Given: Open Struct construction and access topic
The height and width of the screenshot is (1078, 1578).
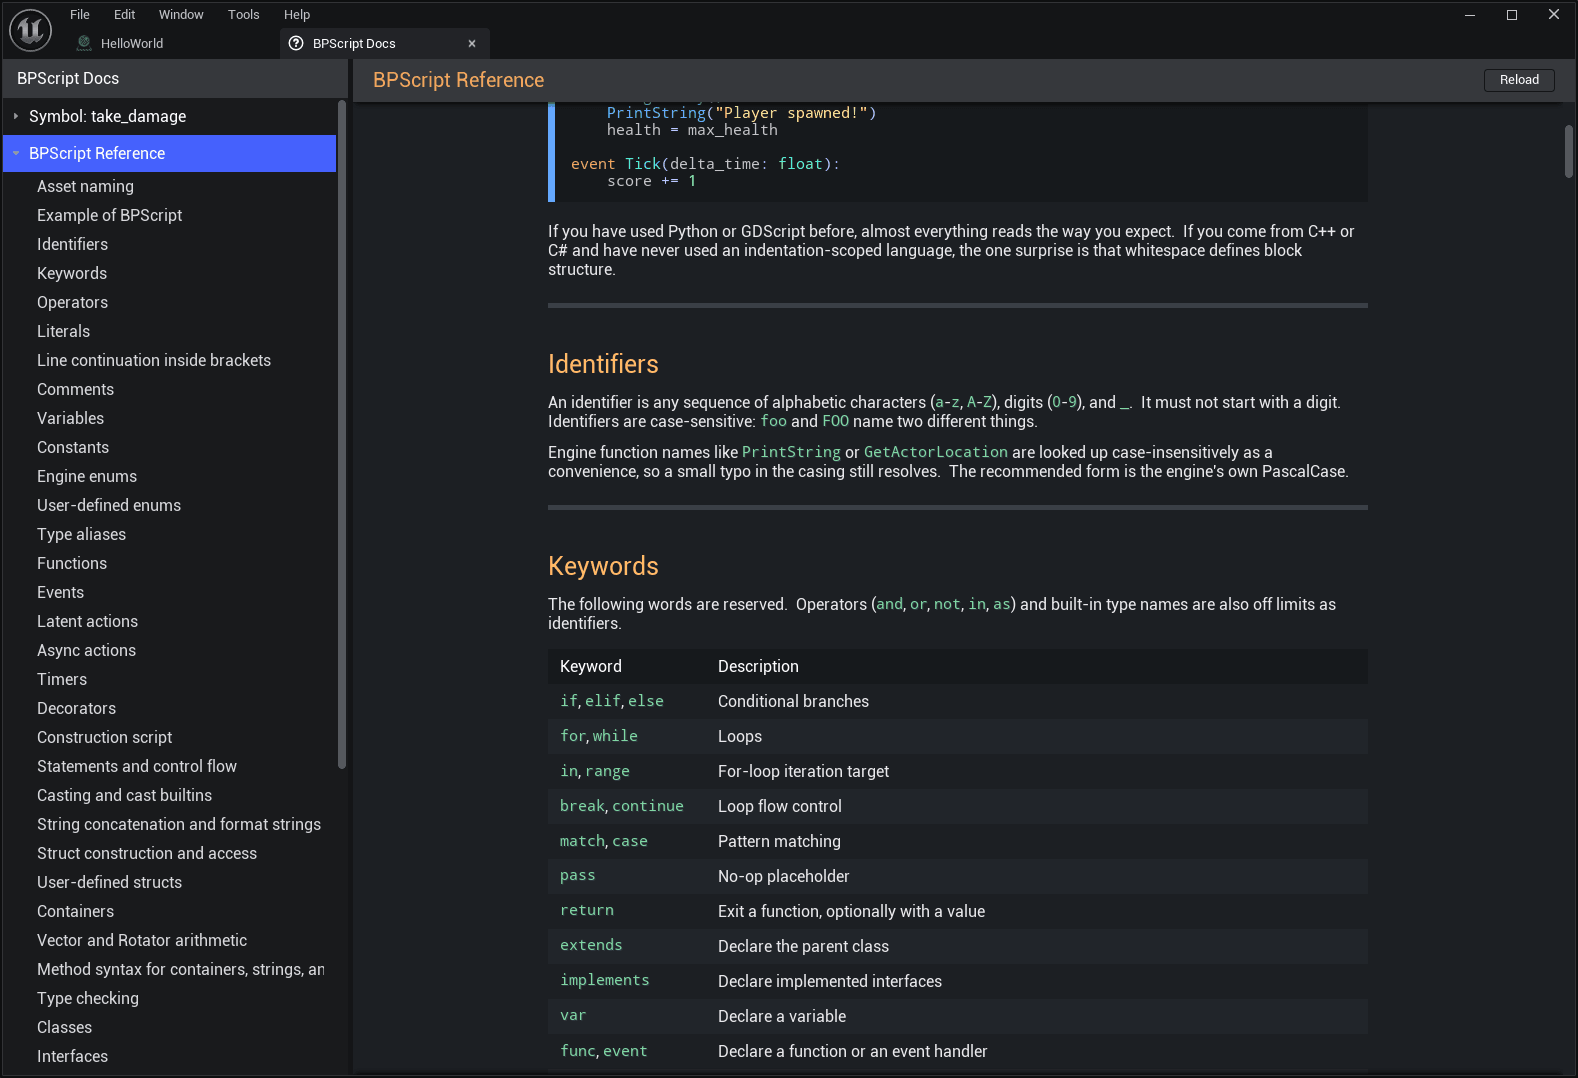Looking at the screenshot, I should 147,853.
